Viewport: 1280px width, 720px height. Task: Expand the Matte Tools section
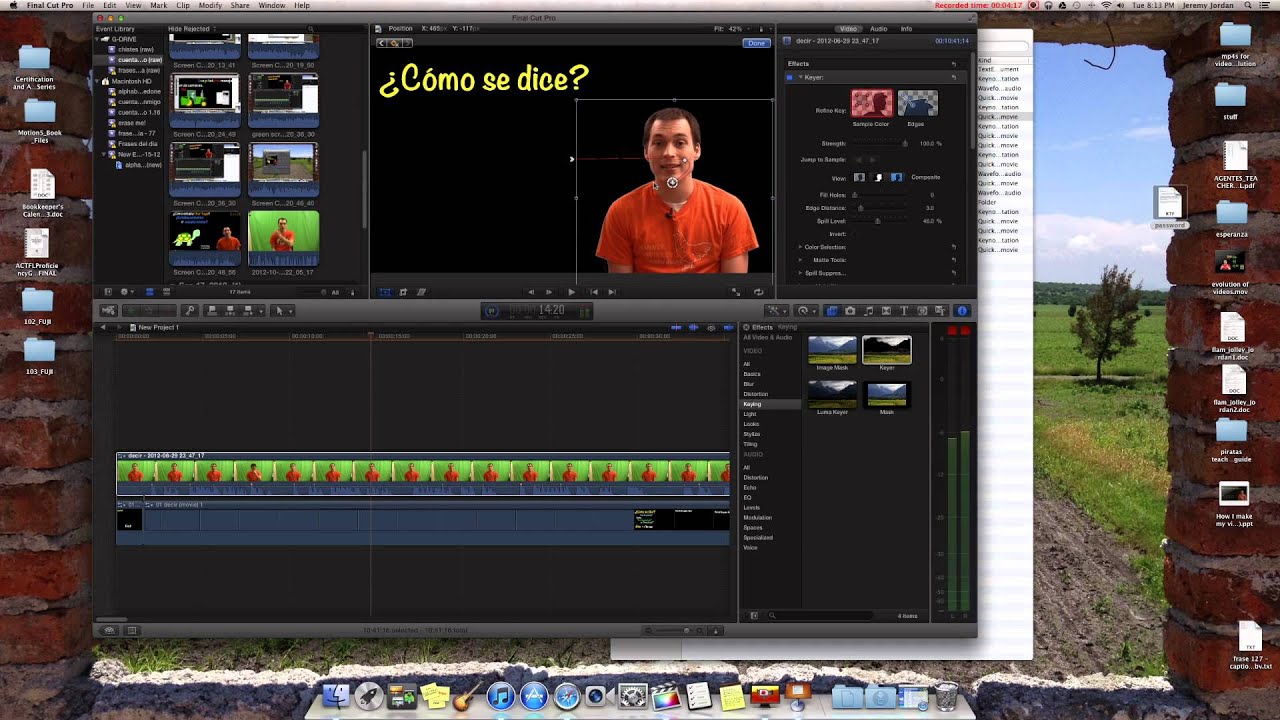tap(800, 260)
